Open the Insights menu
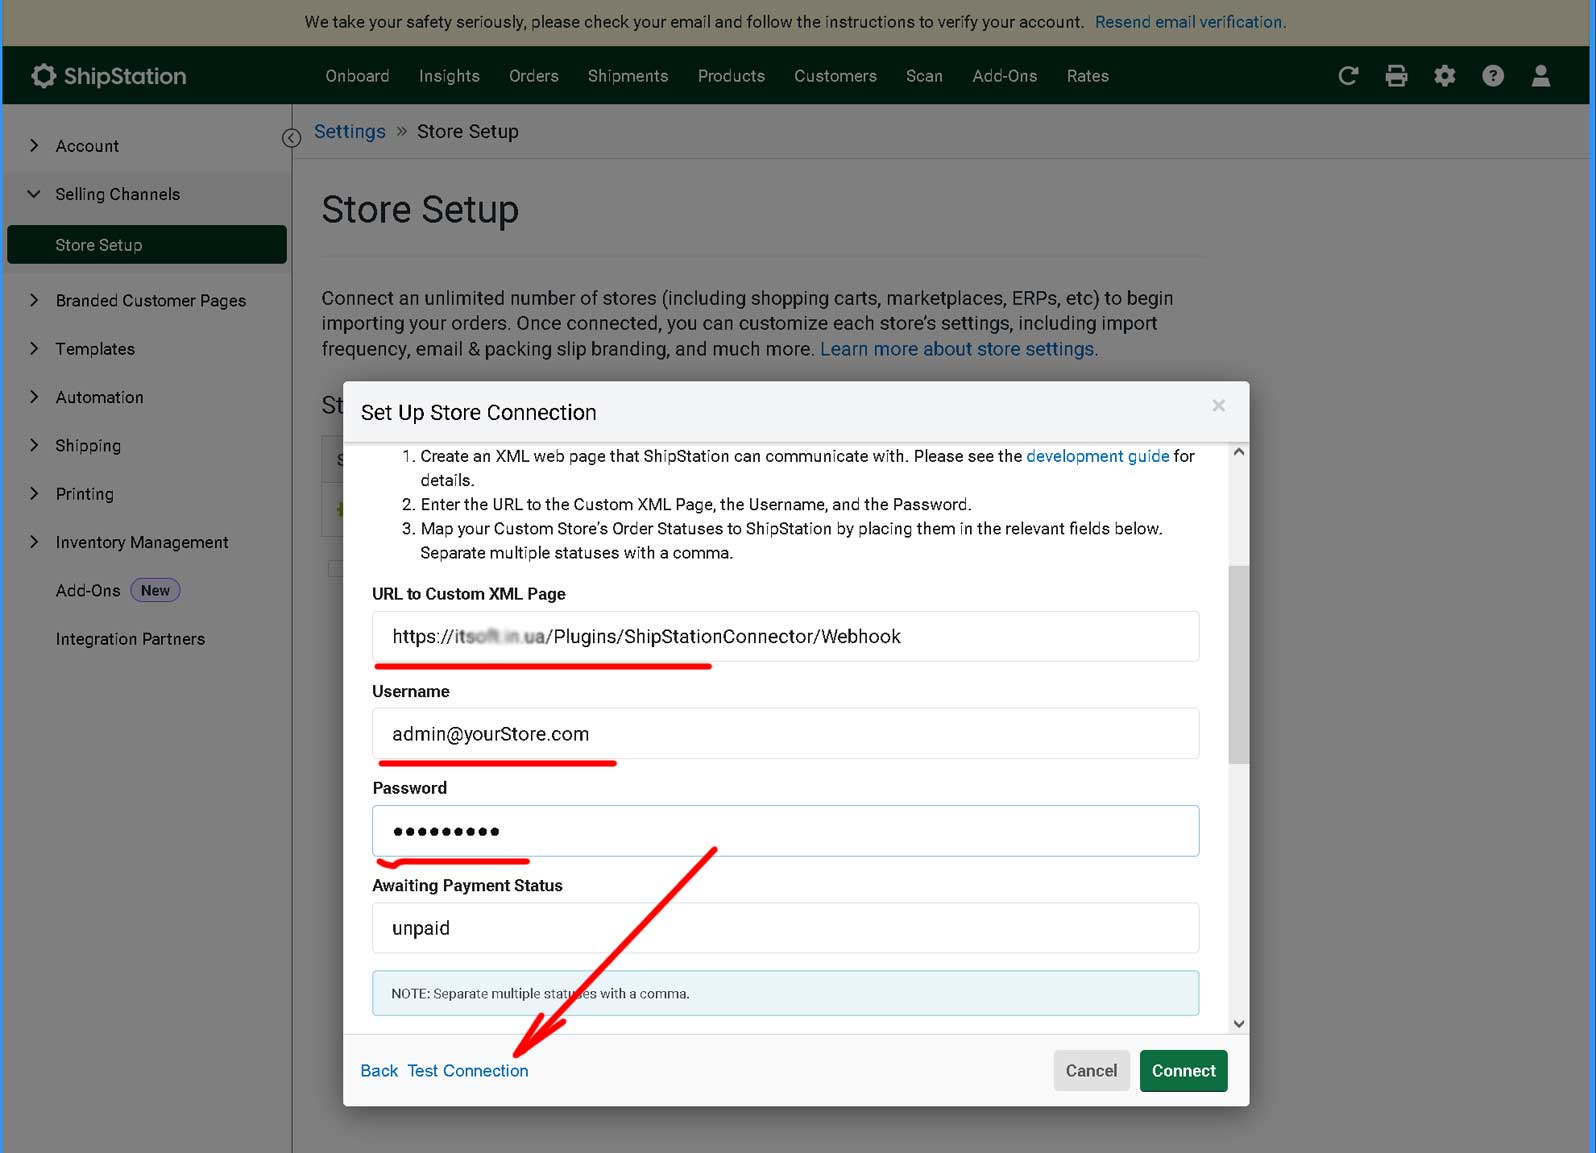1596x1153 pixels. tap(449, 76)
